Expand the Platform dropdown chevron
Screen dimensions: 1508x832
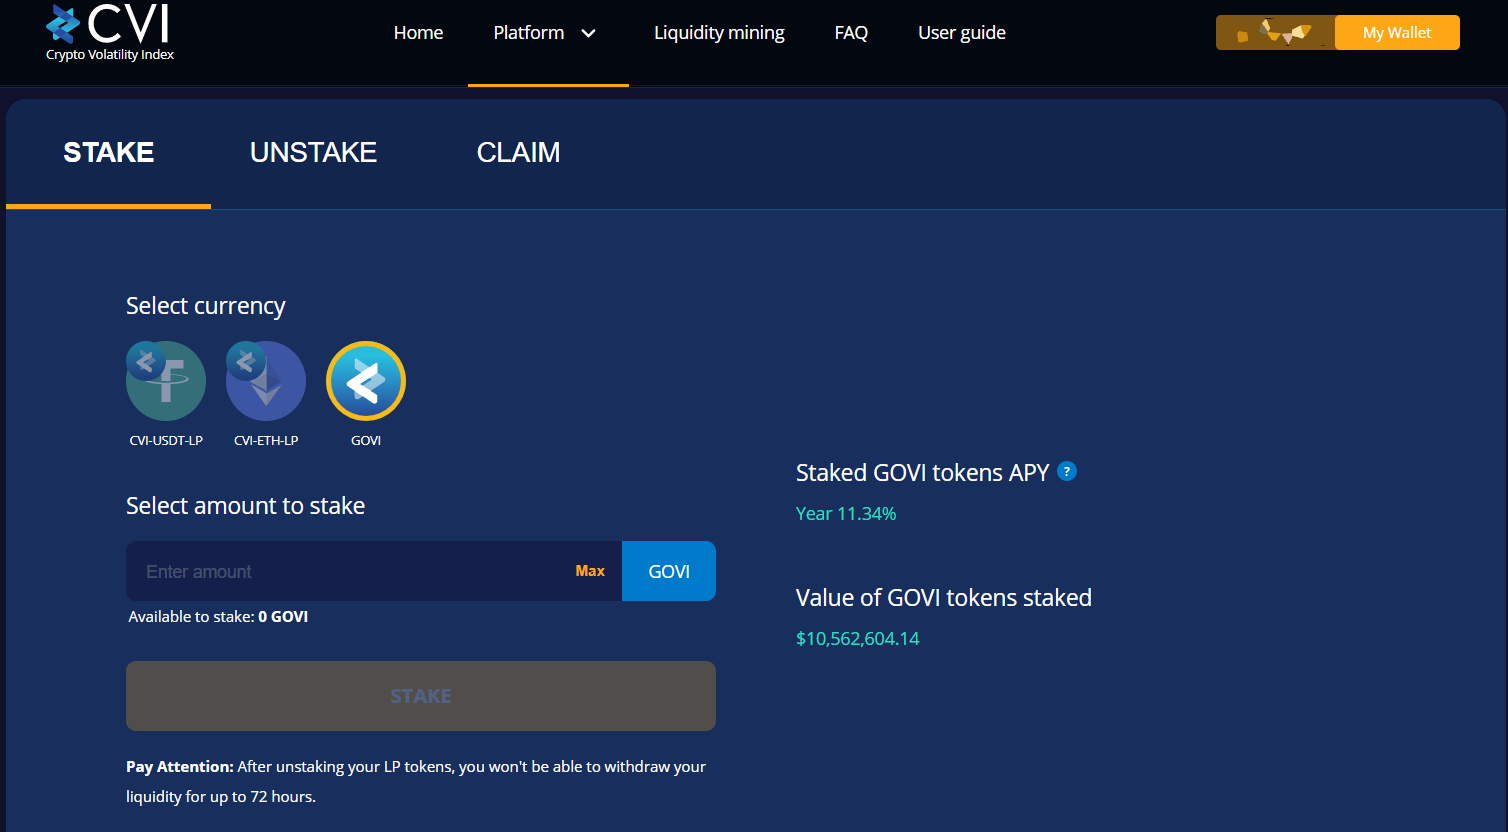click(x=589, y=33)
